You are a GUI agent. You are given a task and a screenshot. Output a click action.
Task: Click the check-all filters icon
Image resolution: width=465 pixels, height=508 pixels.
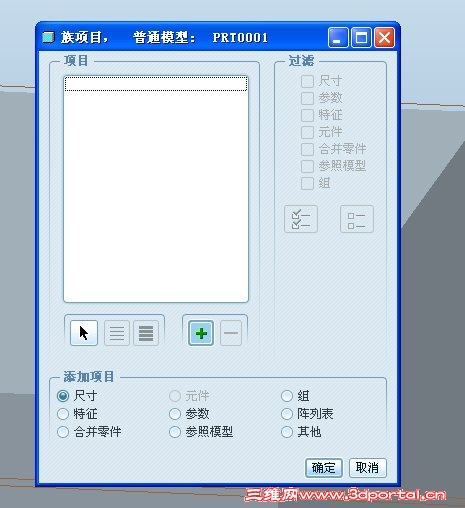pyautogui.click(x=301, y=219)
